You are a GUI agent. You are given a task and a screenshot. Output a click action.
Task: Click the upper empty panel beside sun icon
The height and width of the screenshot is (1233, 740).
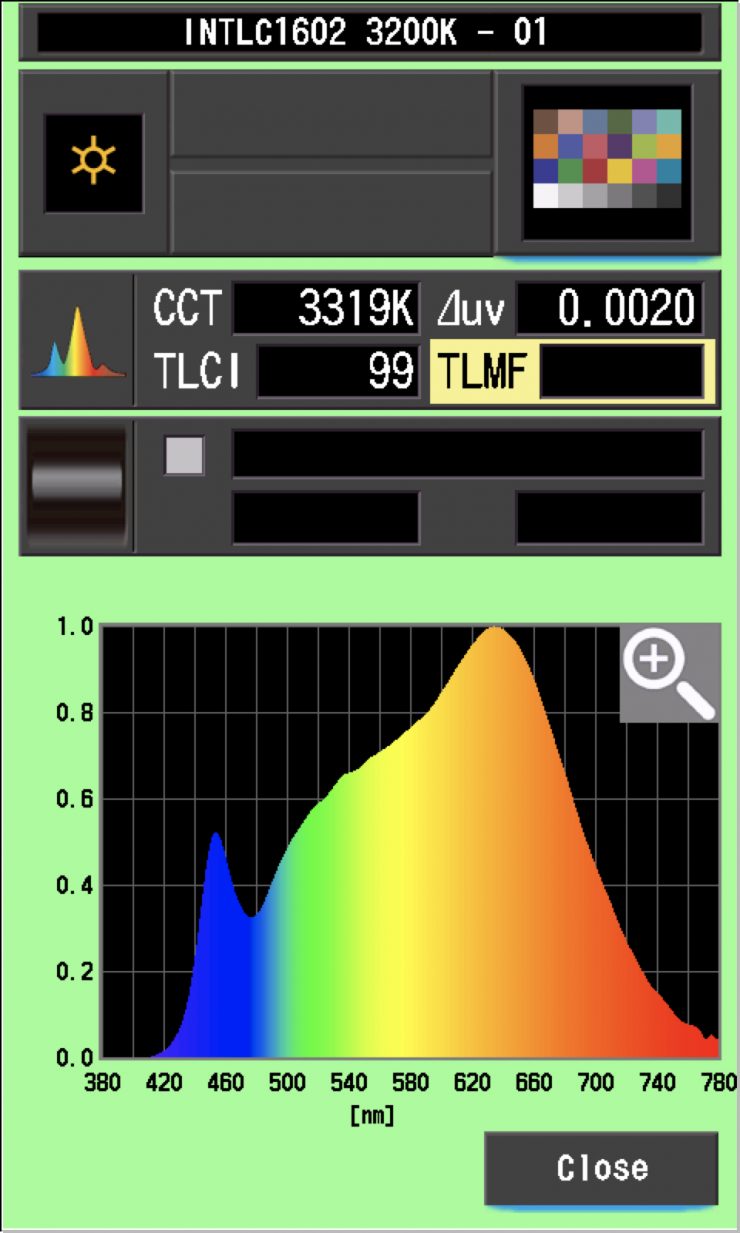[x=331, y=114]
